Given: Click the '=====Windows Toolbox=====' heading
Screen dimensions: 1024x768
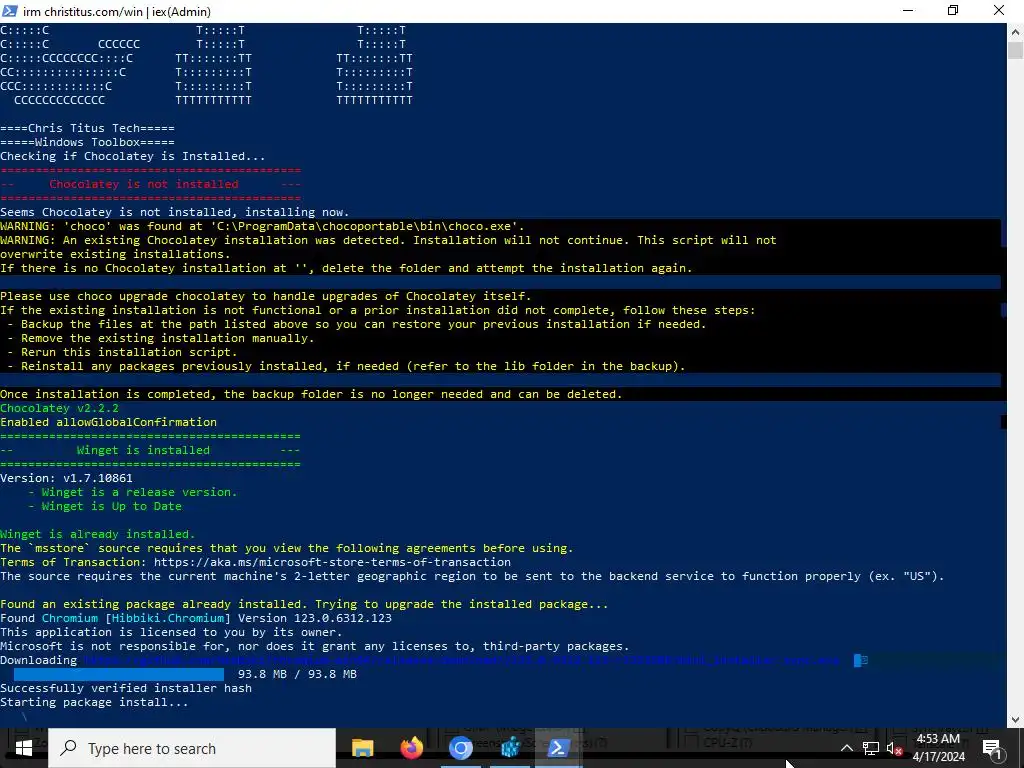Looking at the screenshot, I should click(x=88, y=142).
